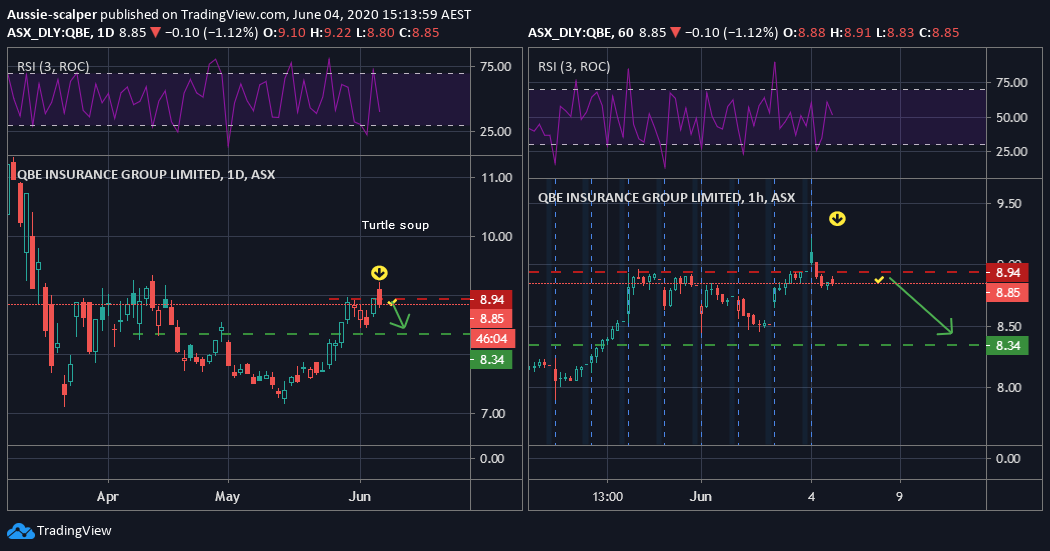1050x551 pixels.
Task: Click the Jun date on daily time axis
Action: tap(360, 497)
